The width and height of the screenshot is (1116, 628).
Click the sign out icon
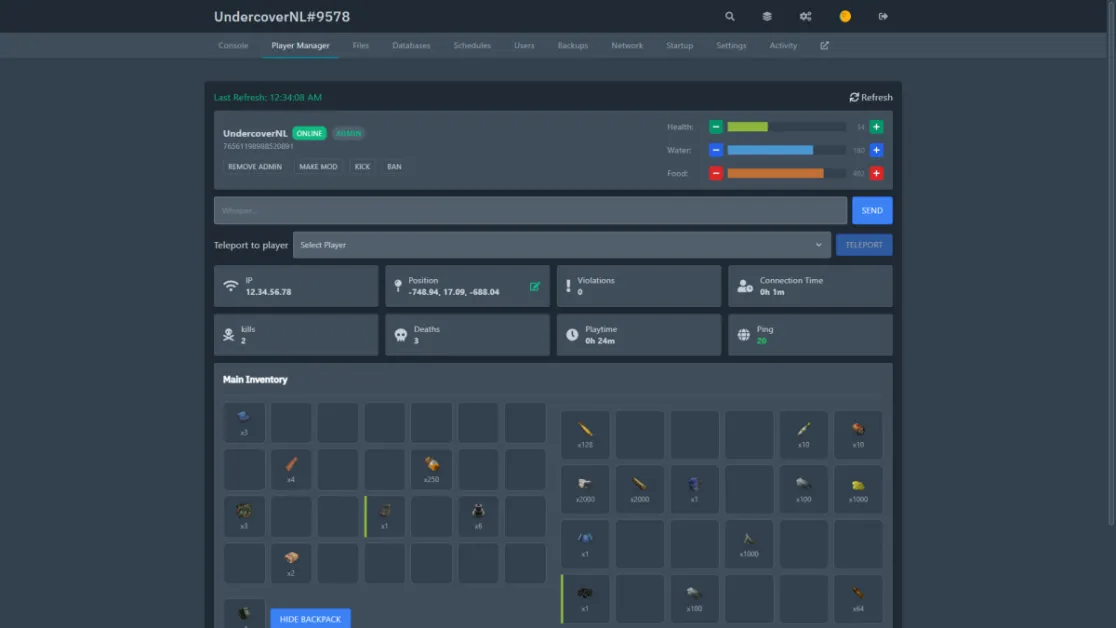pyautogui.click(x=883, y=17)
